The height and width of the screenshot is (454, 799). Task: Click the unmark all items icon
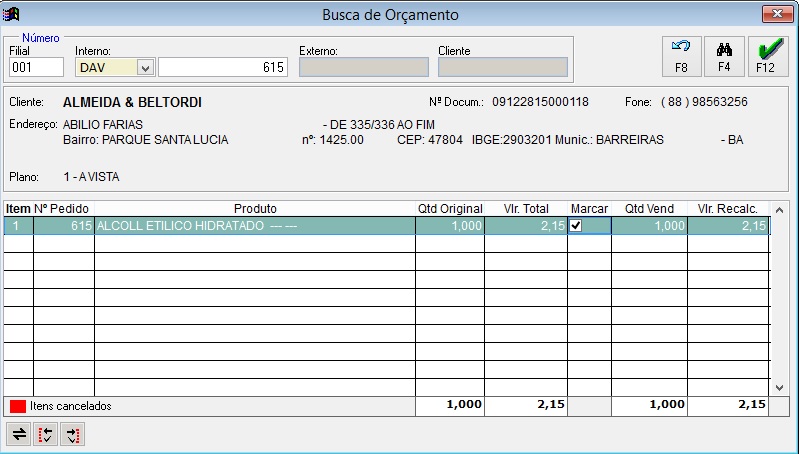[72, 435]
